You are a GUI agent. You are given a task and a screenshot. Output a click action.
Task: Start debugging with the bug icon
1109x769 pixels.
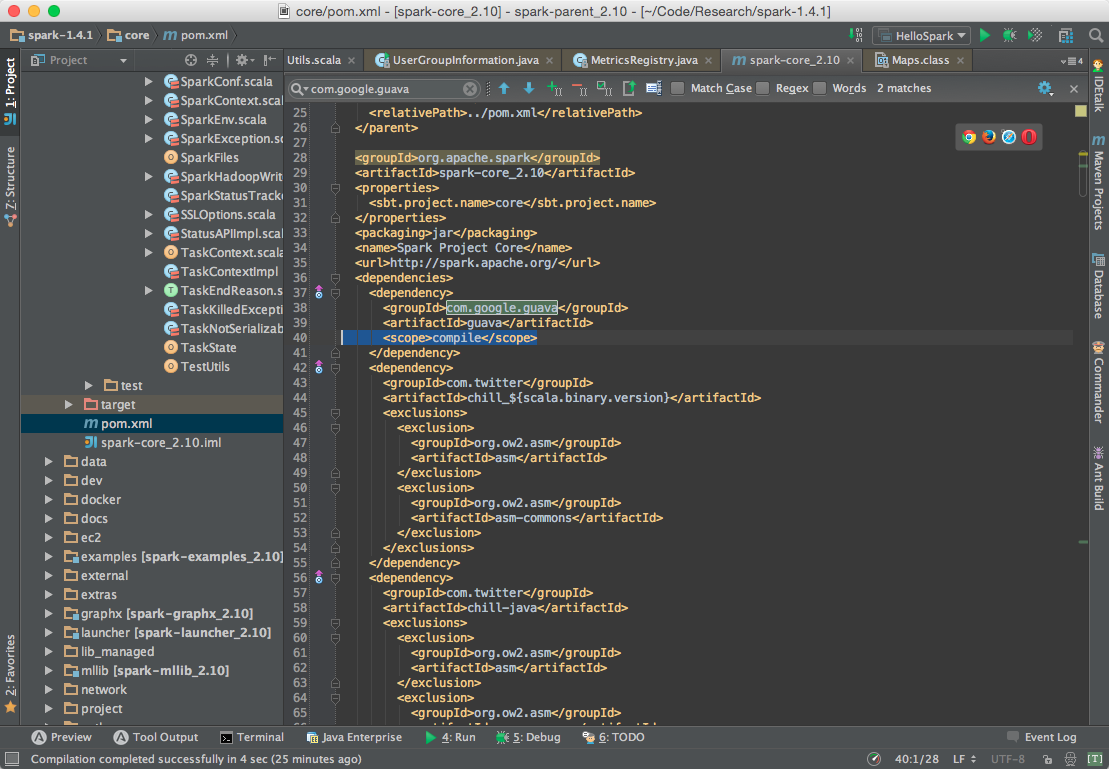(1009, 35)
